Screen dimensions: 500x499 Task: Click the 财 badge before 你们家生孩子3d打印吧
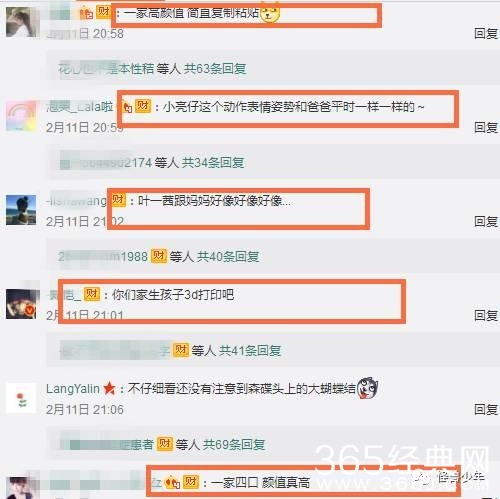(x=92, y=294)
